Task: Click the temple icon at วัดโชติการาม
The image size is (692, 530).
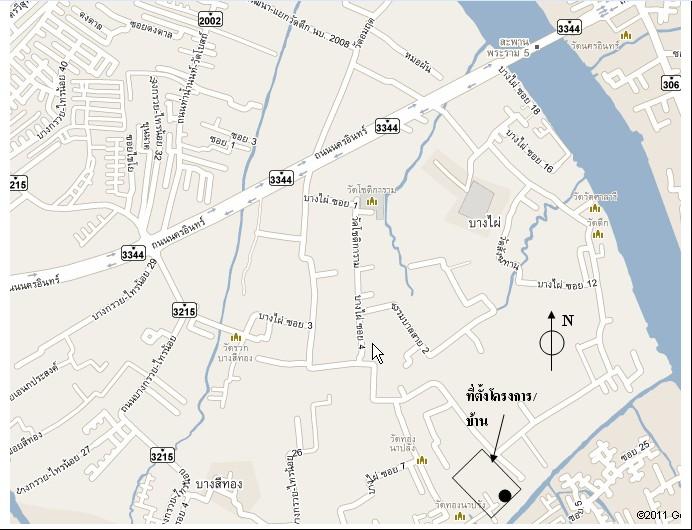Action: pyautogui.click(x=372, y=202)
